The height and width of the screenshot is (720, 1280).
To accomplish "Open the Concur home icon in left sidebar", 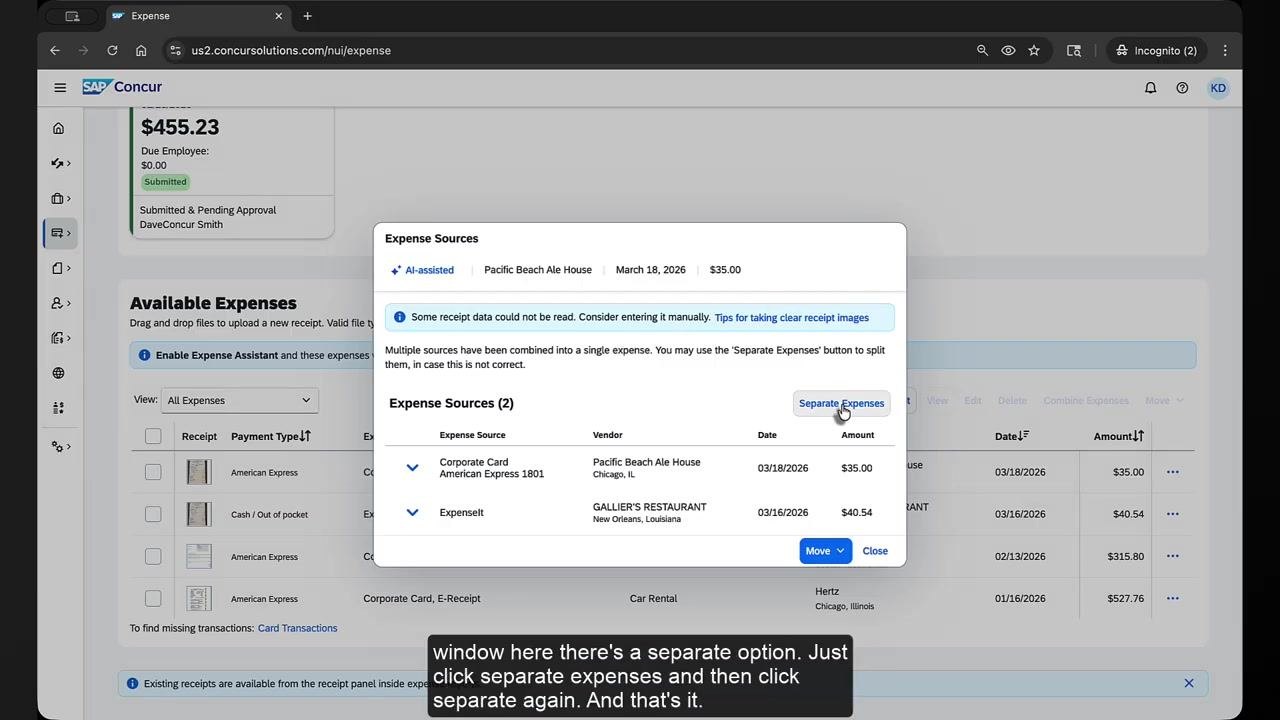I will [58, 128].
